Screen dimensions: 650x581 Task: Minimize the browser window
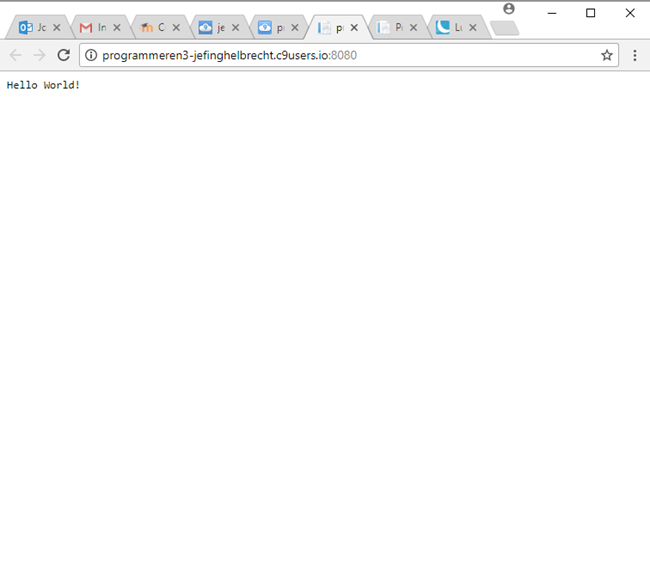coord(552,13)
